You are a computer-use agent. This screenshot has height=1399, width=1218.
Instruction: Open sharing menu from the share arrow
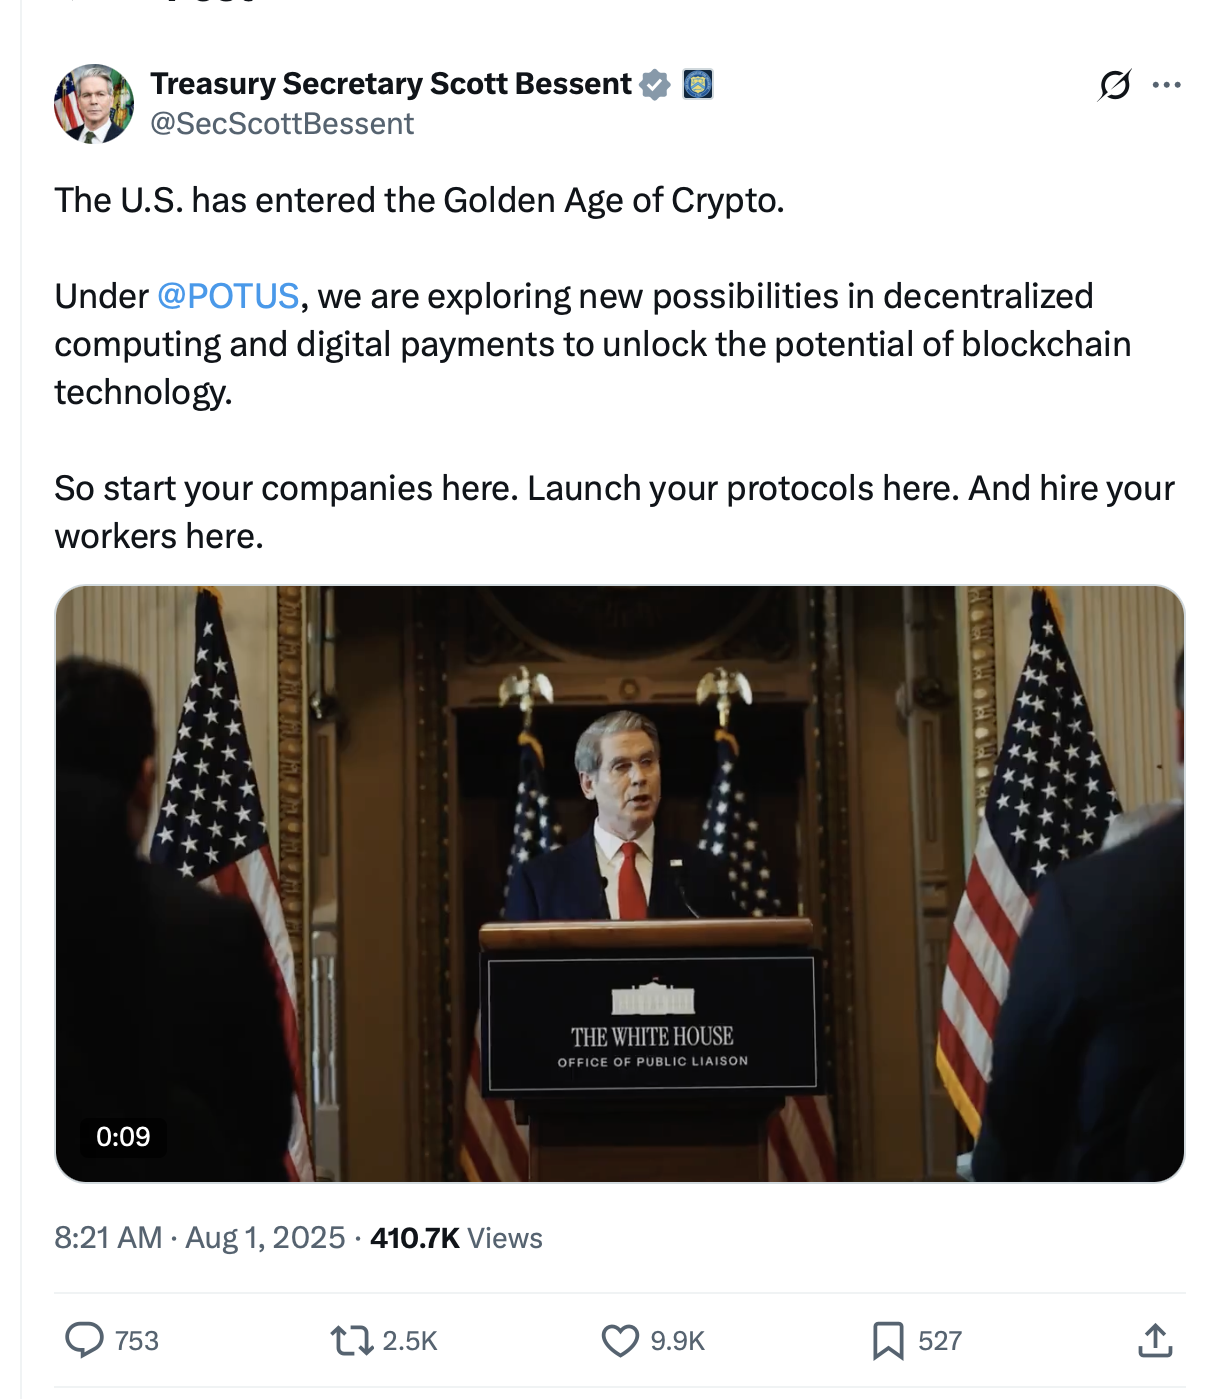1156,1340
